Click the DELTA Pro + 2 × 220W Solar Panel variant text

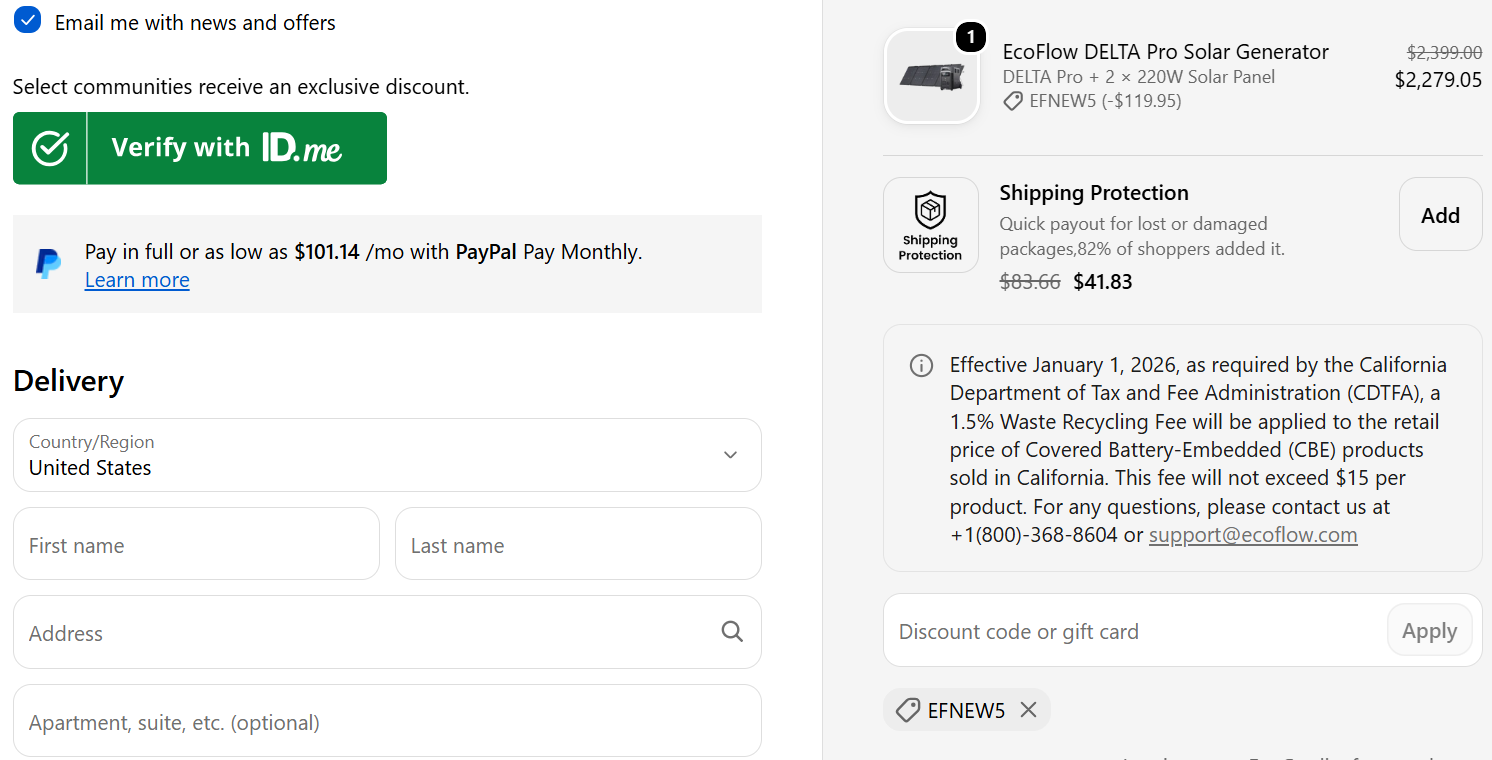[x=1139, y=77]
